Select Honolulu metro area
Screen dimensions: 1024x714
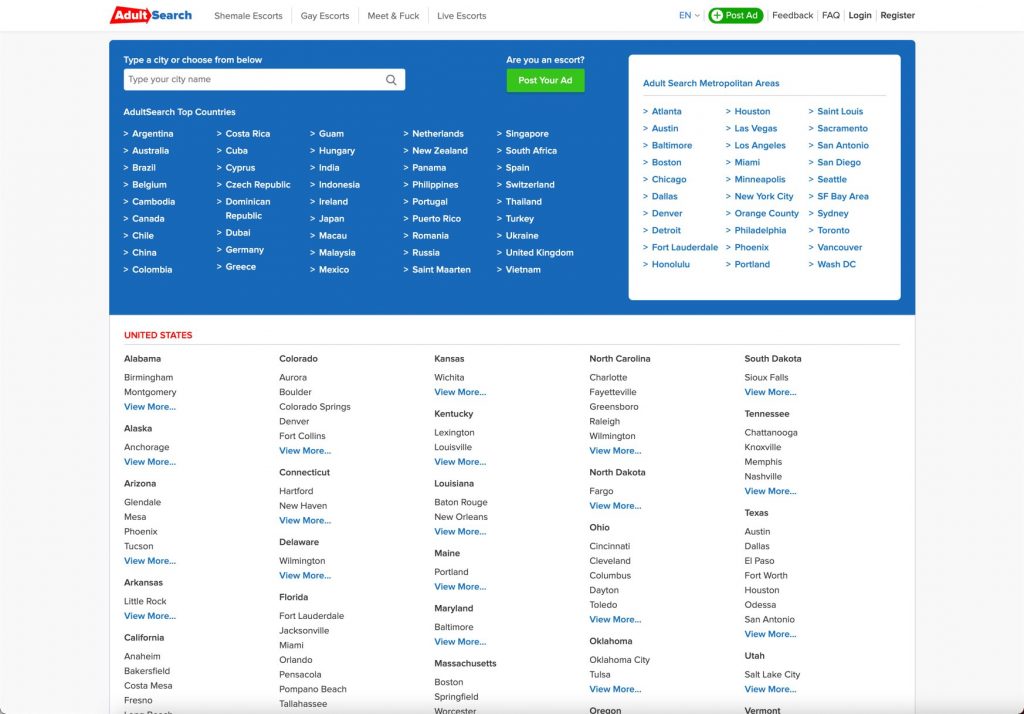tap(671, 264)
